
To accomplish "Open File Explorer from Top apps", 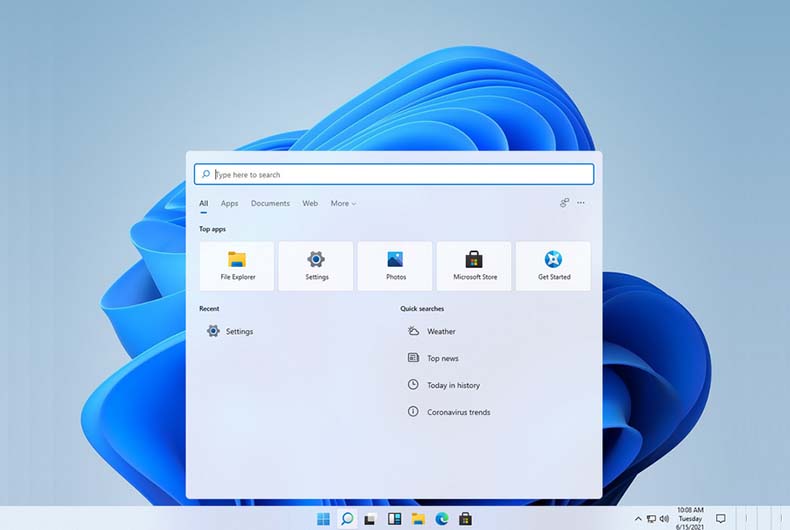I will 237,265.
